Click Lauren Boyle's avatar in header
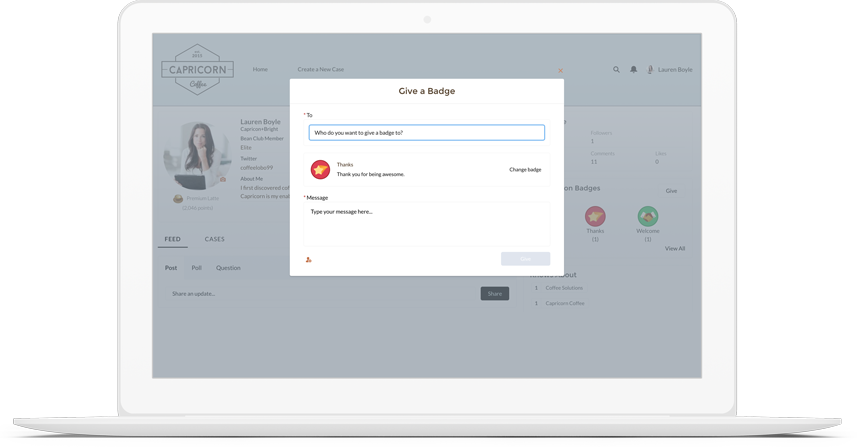The width and height of the screenshot is (857, 447). (x=650, y=70)
